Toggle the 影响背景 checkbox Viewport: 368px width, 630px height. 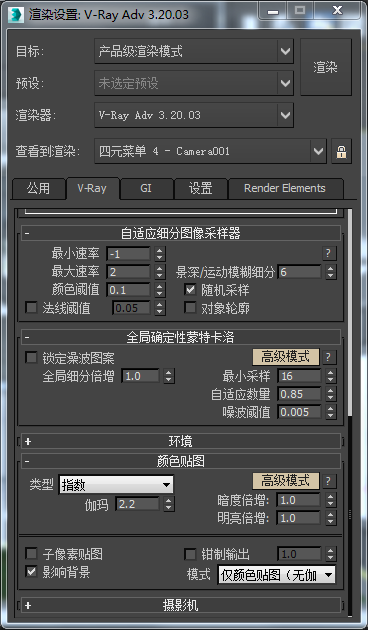coord(31,572)
